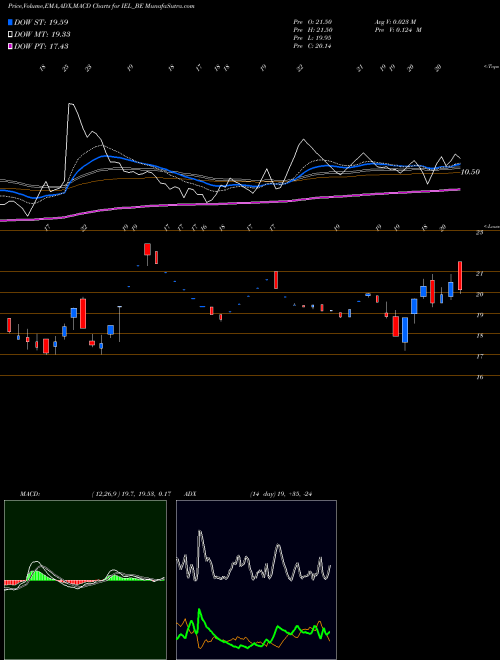
Task: Click the 'ADX' panel heading
Action: (x=191, y=494)
